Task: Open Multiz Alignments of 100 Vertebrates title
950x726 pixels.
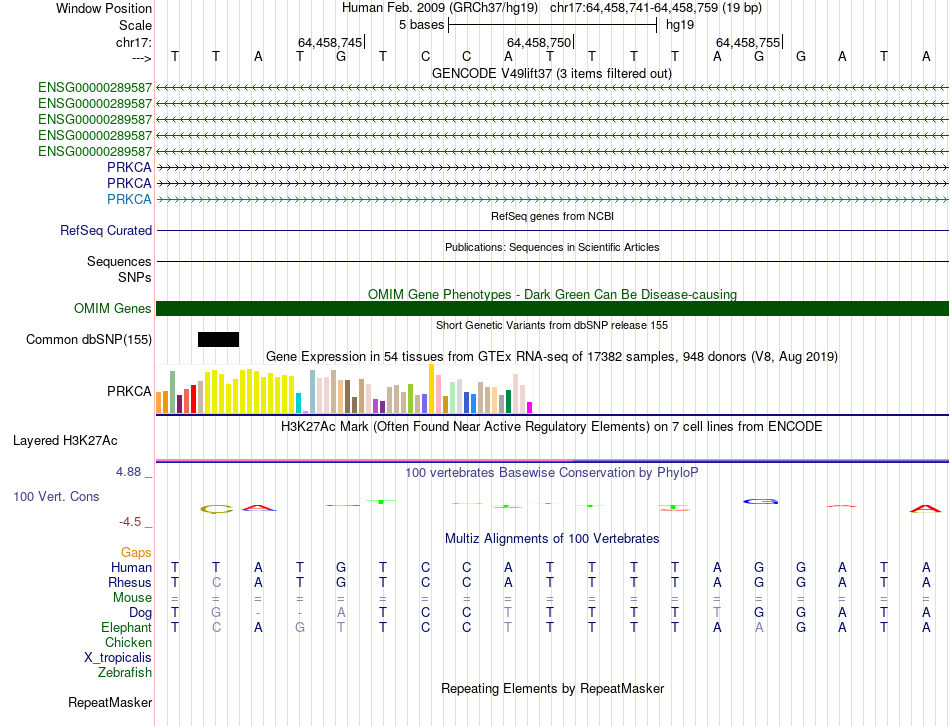Action: (x=552, y=538)
